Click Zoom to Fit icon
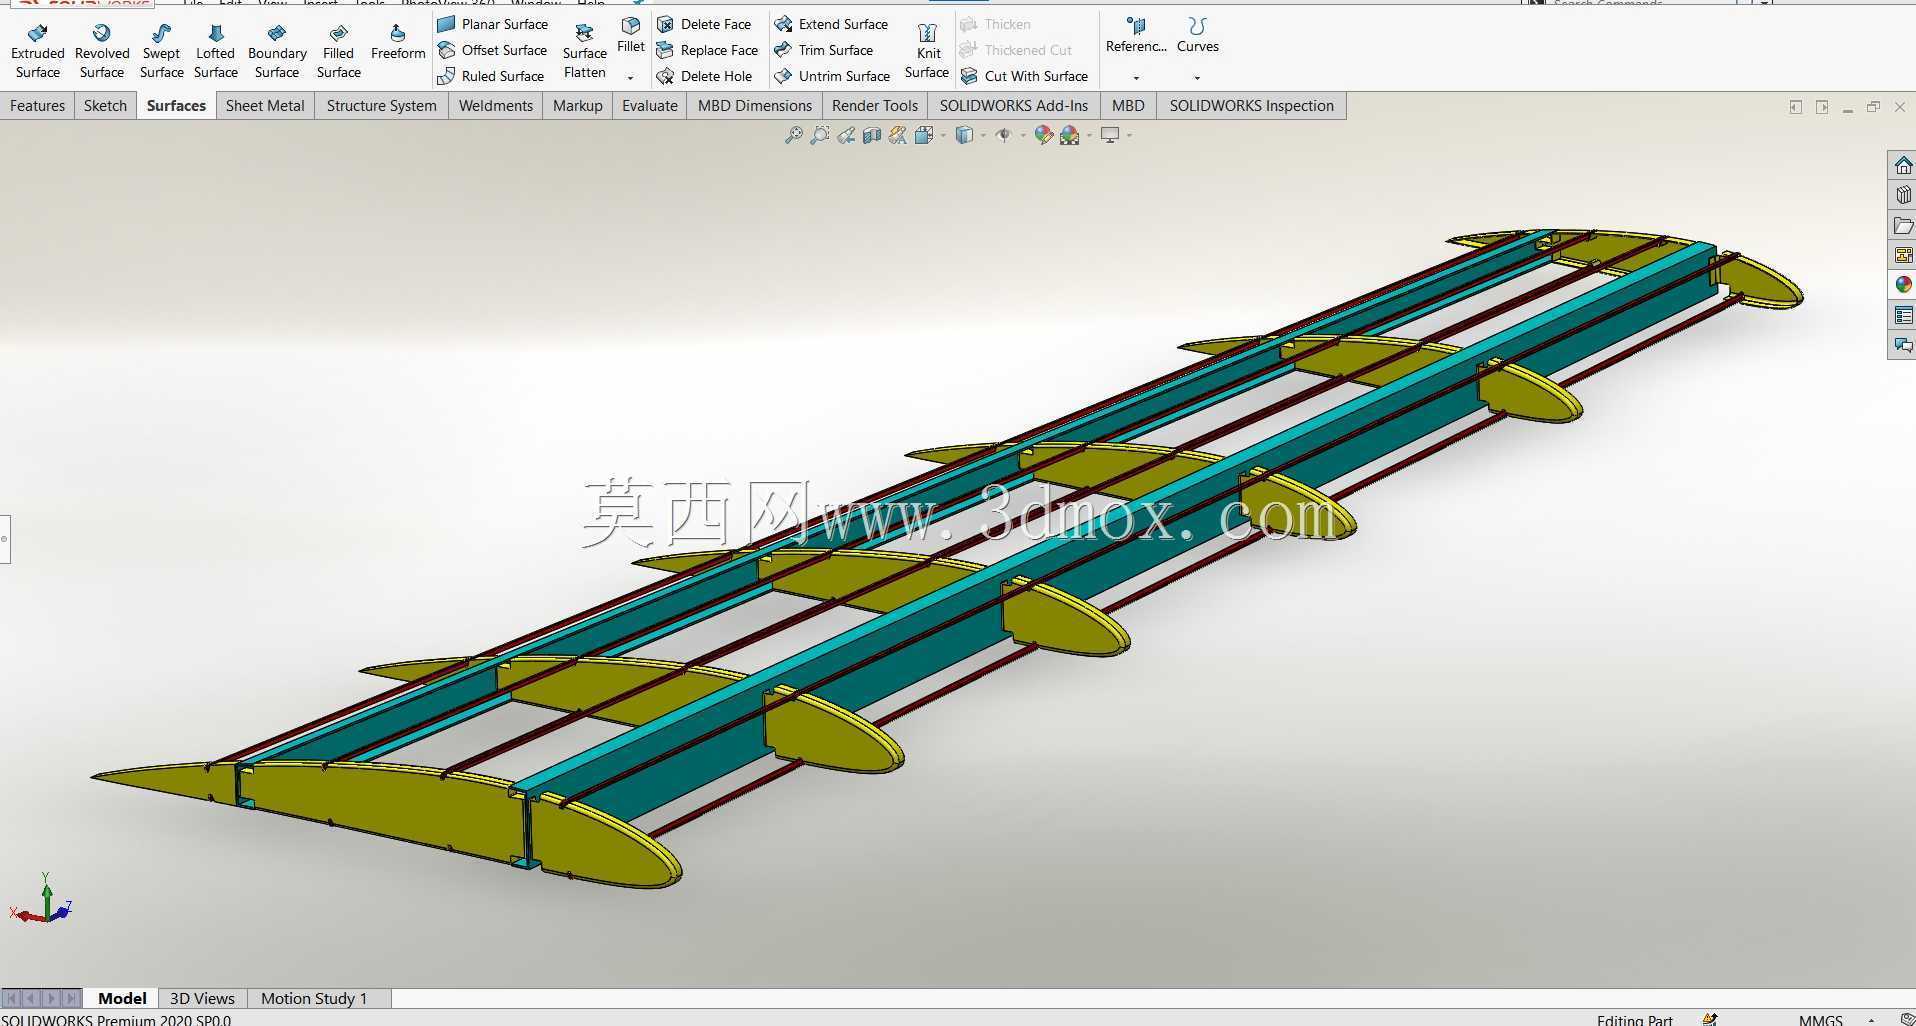1916x1026 pixels. pos(794,135)
